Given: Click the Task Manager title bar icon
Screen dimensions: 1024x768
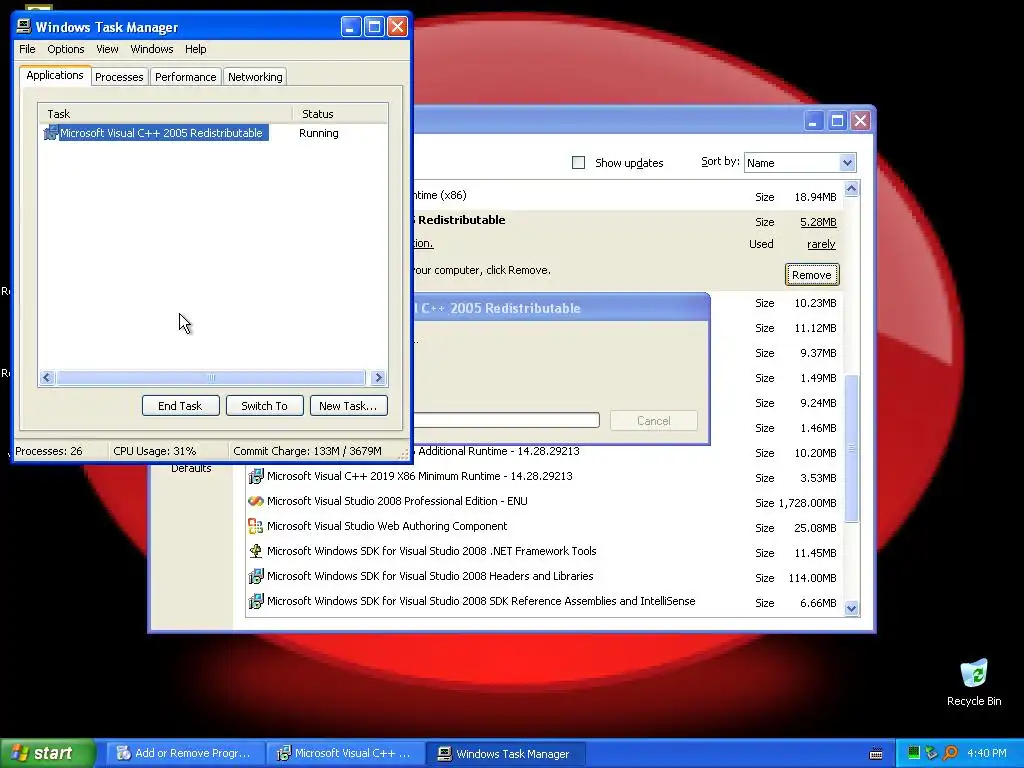Looking at the screenshot, I should tap(24, 26).
